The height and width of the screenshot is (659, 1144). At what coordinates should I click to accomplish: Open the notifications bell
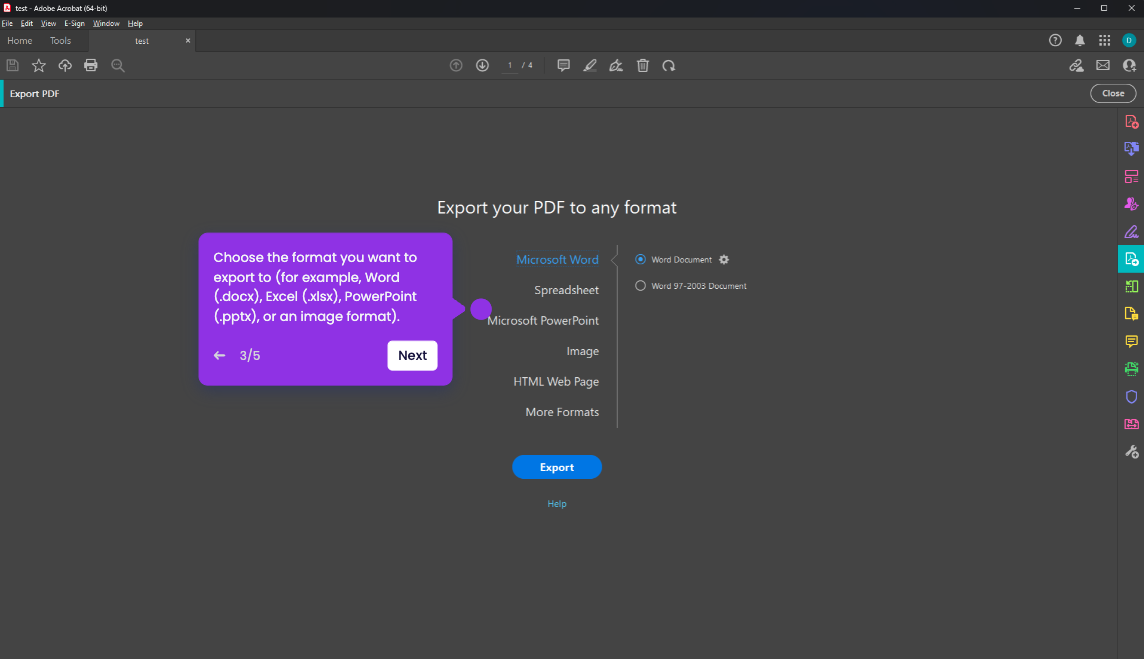click(x=1080, y=40)
